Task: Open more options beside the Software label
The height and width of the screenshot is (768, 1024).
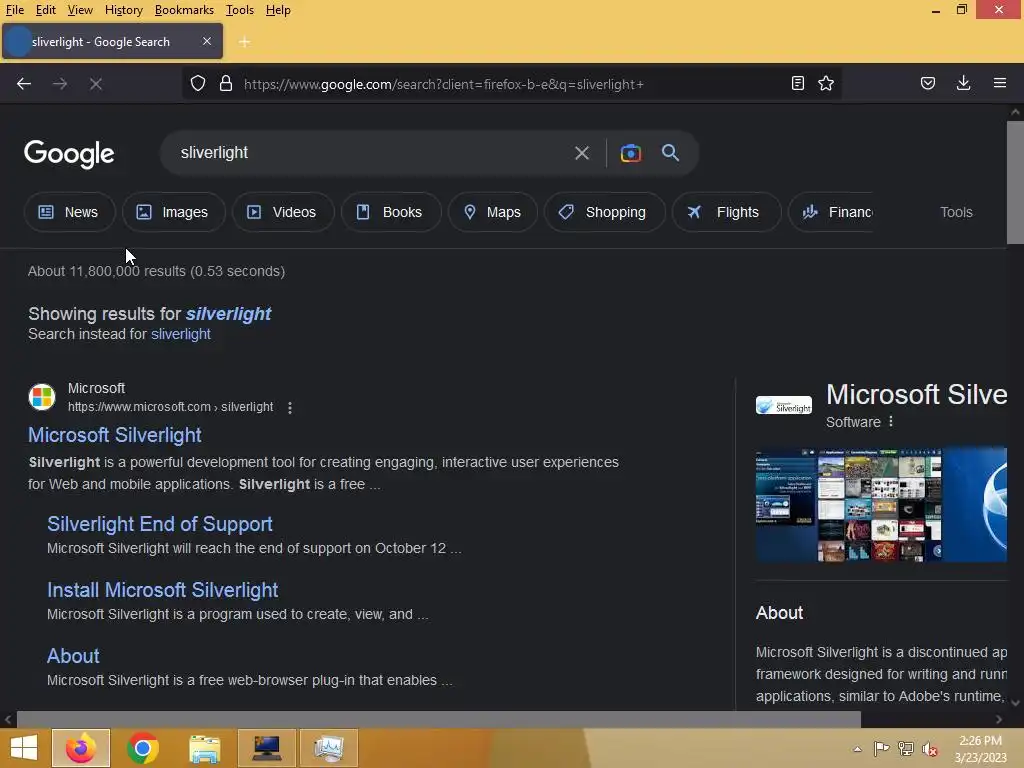Action: click(891, 422)
